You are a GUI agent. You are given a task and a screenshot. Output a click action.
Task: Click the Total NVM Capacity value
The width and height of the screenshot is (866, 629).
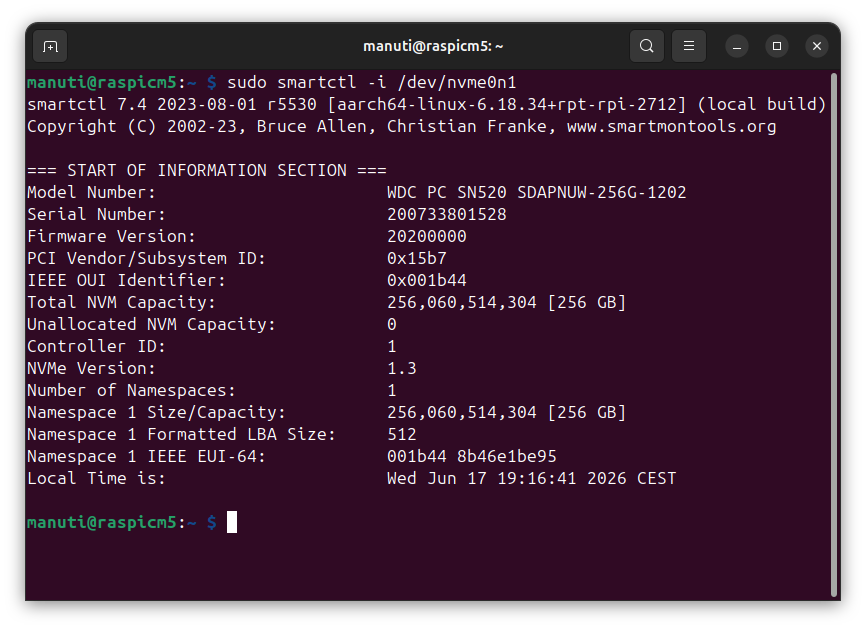(x=506, y=303)
